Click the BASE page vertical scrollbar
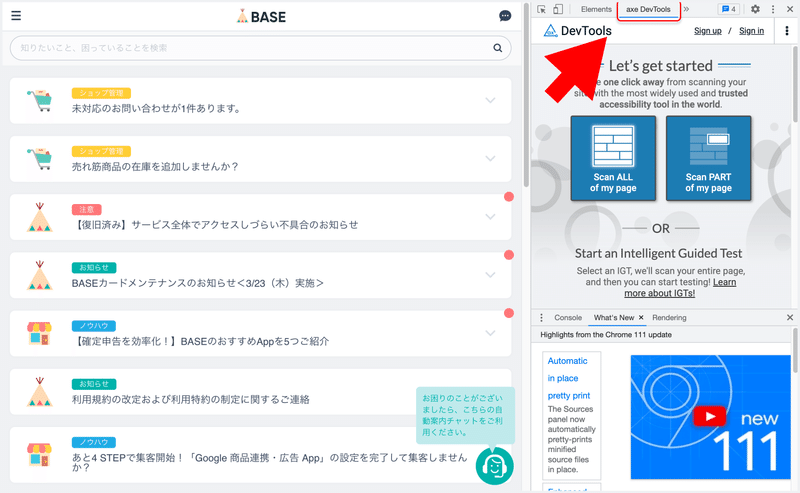The width and height of the screenshot is (800, 493). click(526, 97)
